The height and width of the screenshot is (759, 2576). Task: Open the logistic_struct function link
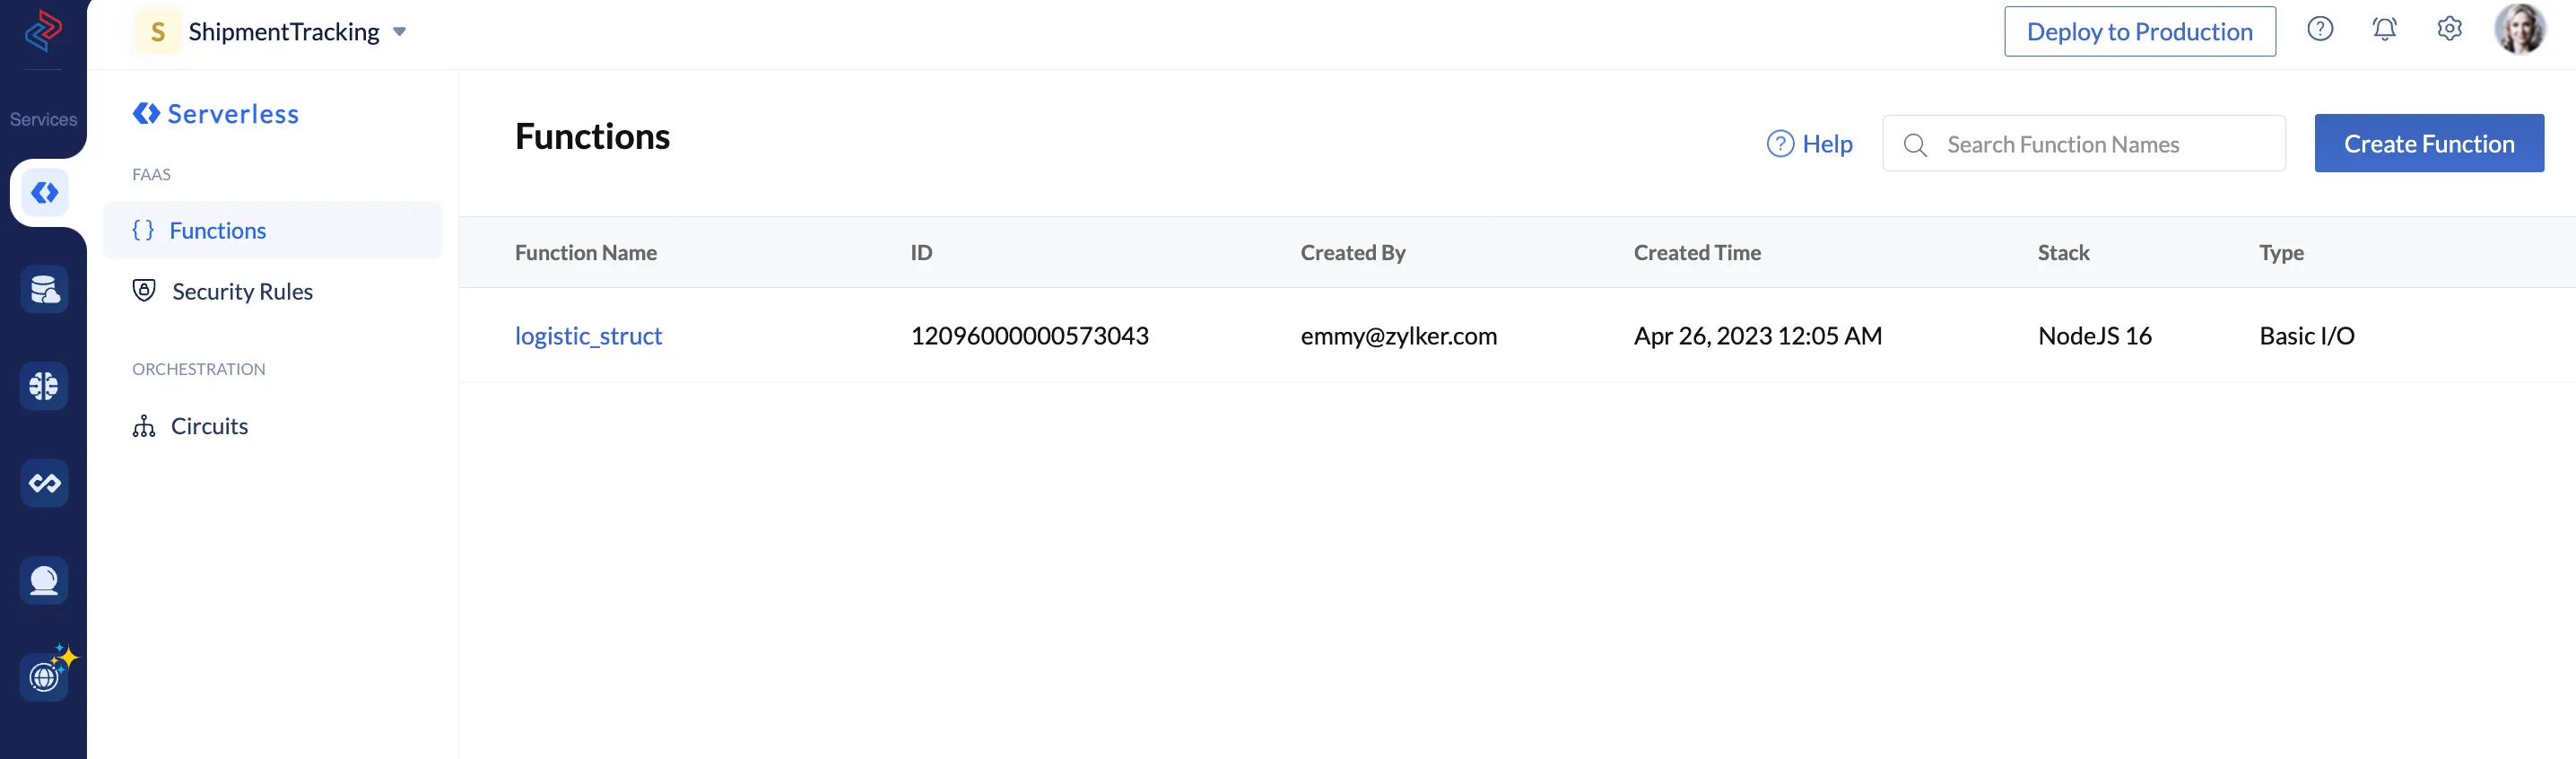[588, 336]
